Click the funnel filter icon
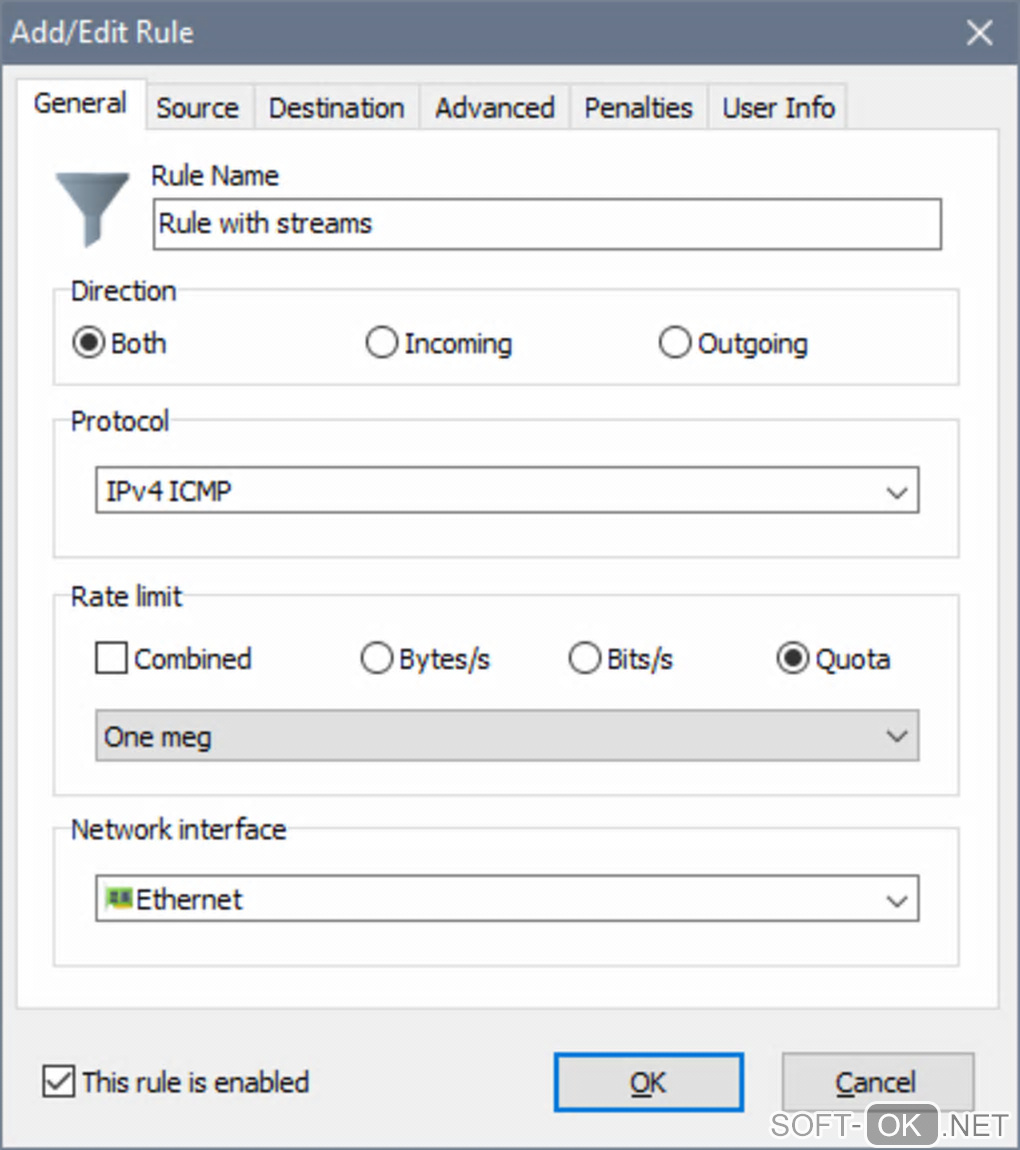The image size is (1020, 1150). point(92,207)
